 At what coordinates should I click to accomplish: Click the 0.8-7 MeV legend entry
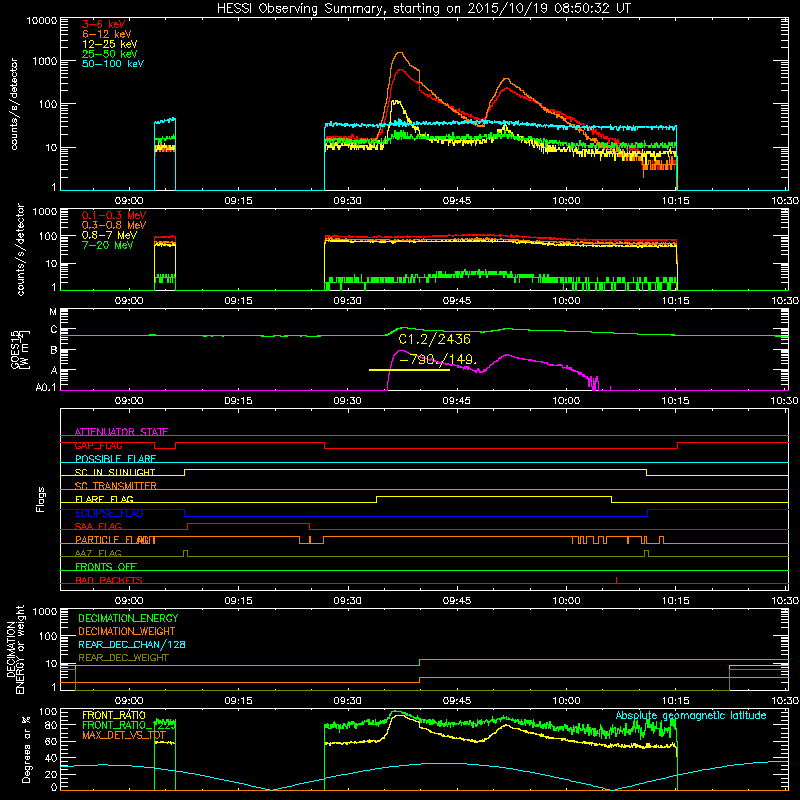109,235
